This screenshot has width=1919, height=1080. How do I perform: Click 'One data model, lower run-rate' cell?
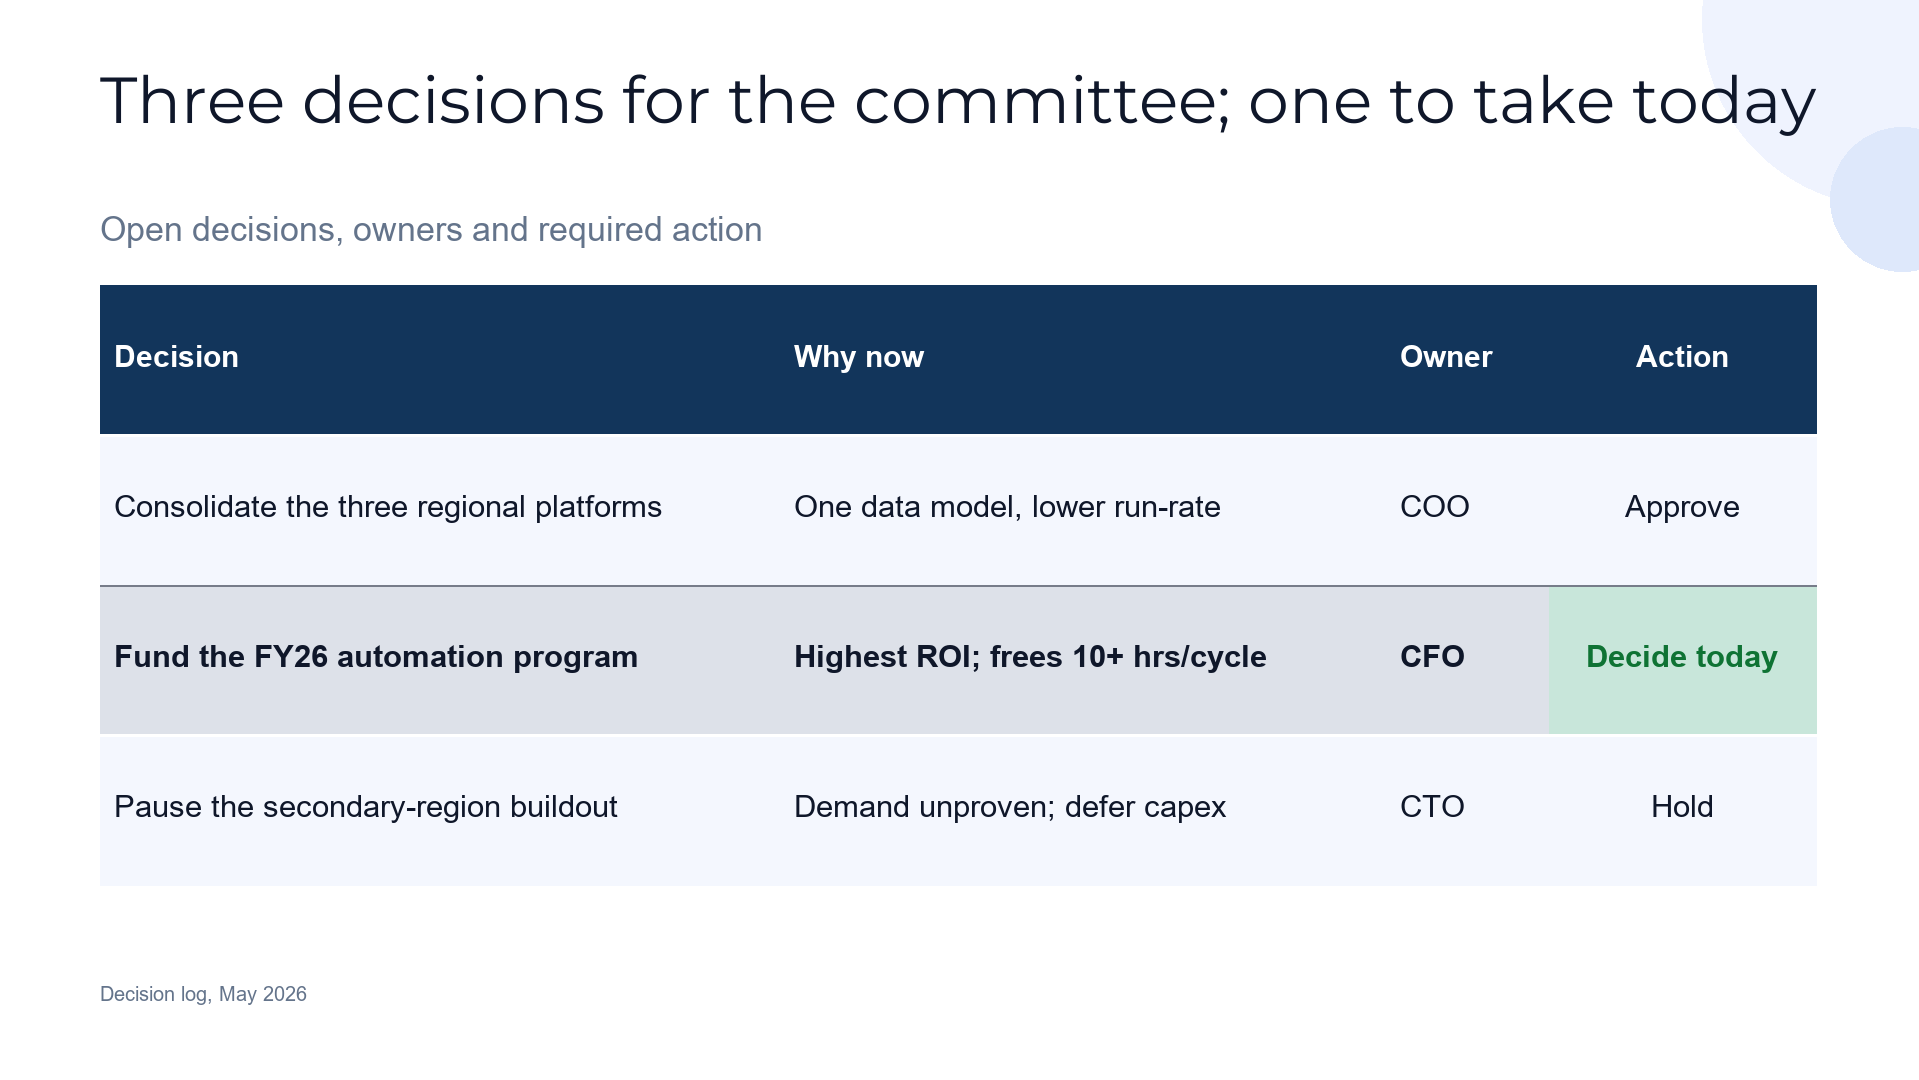pyautogui.click(x=1083, y=510)
